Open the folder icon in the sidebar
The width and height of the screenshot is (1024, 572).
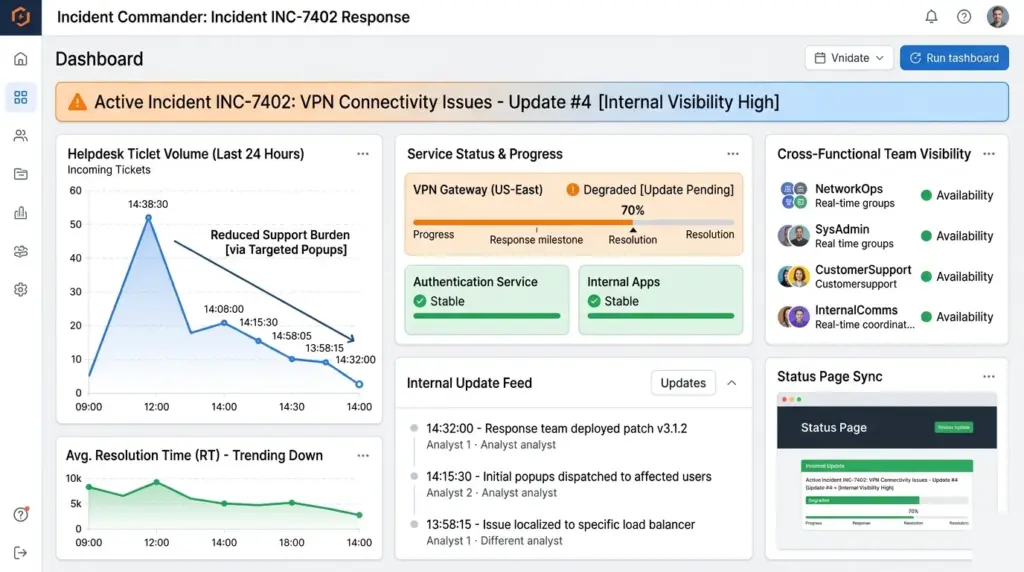pos(20,174)
